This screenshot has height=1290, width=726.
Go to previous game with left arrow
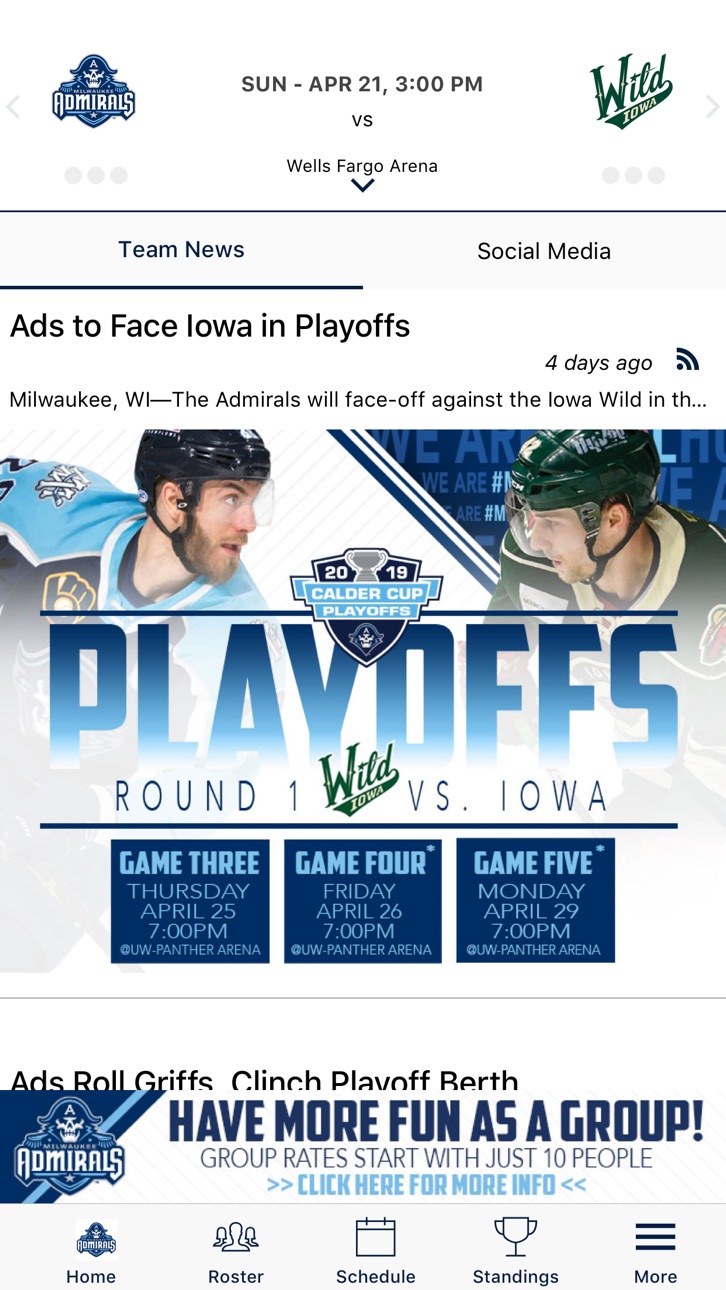click(13, 107)
